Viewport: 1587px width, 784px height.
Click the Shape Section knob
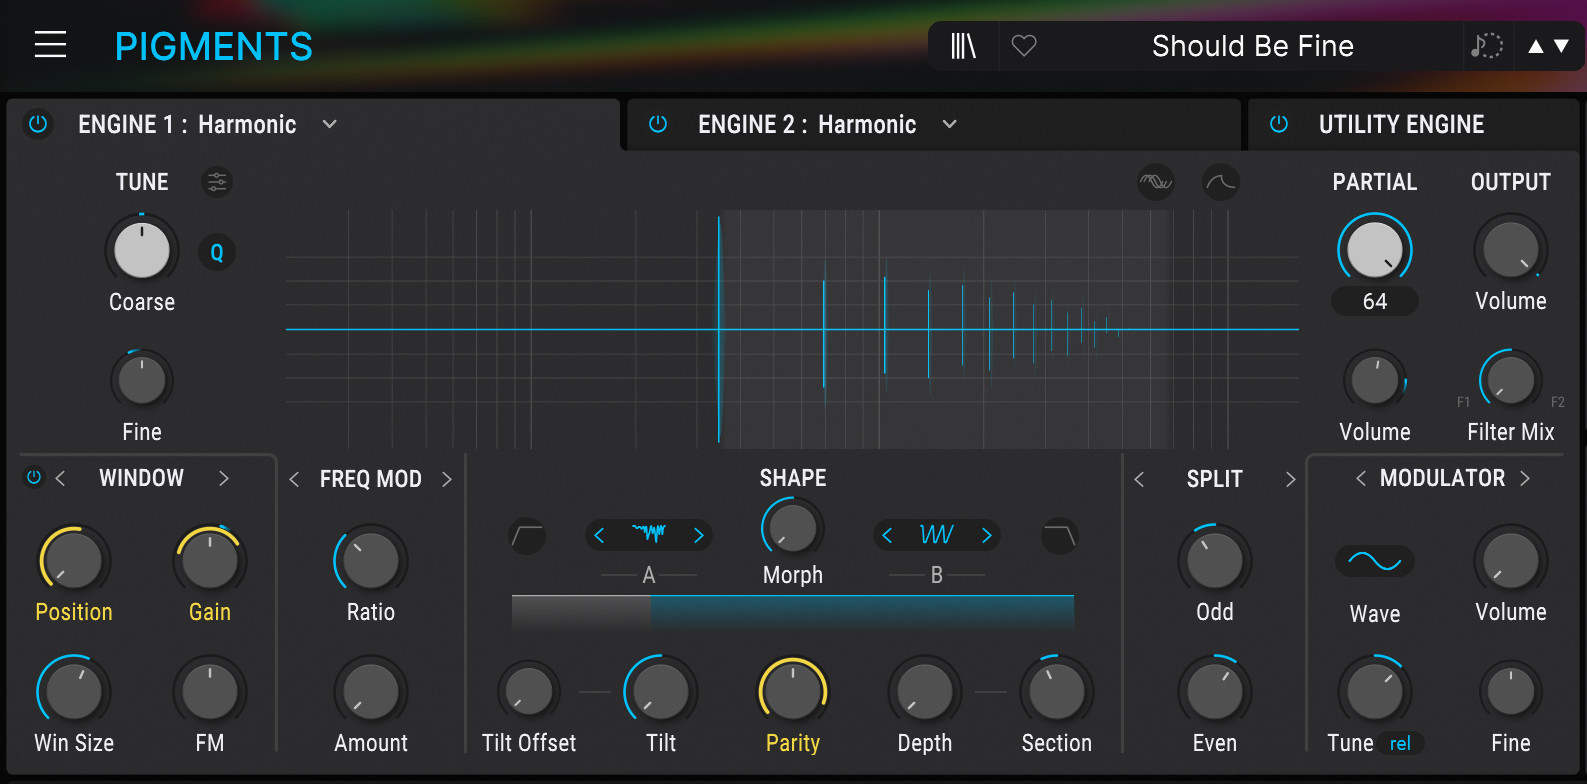[x=1057, y=692]
